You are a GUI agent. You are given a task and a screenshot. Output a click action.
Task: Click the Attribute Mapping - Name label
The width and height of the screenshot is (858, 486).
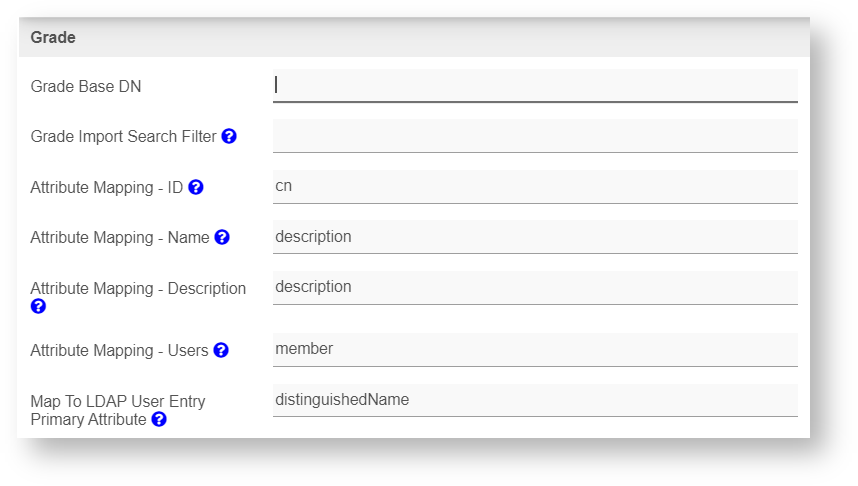point(120,238)
